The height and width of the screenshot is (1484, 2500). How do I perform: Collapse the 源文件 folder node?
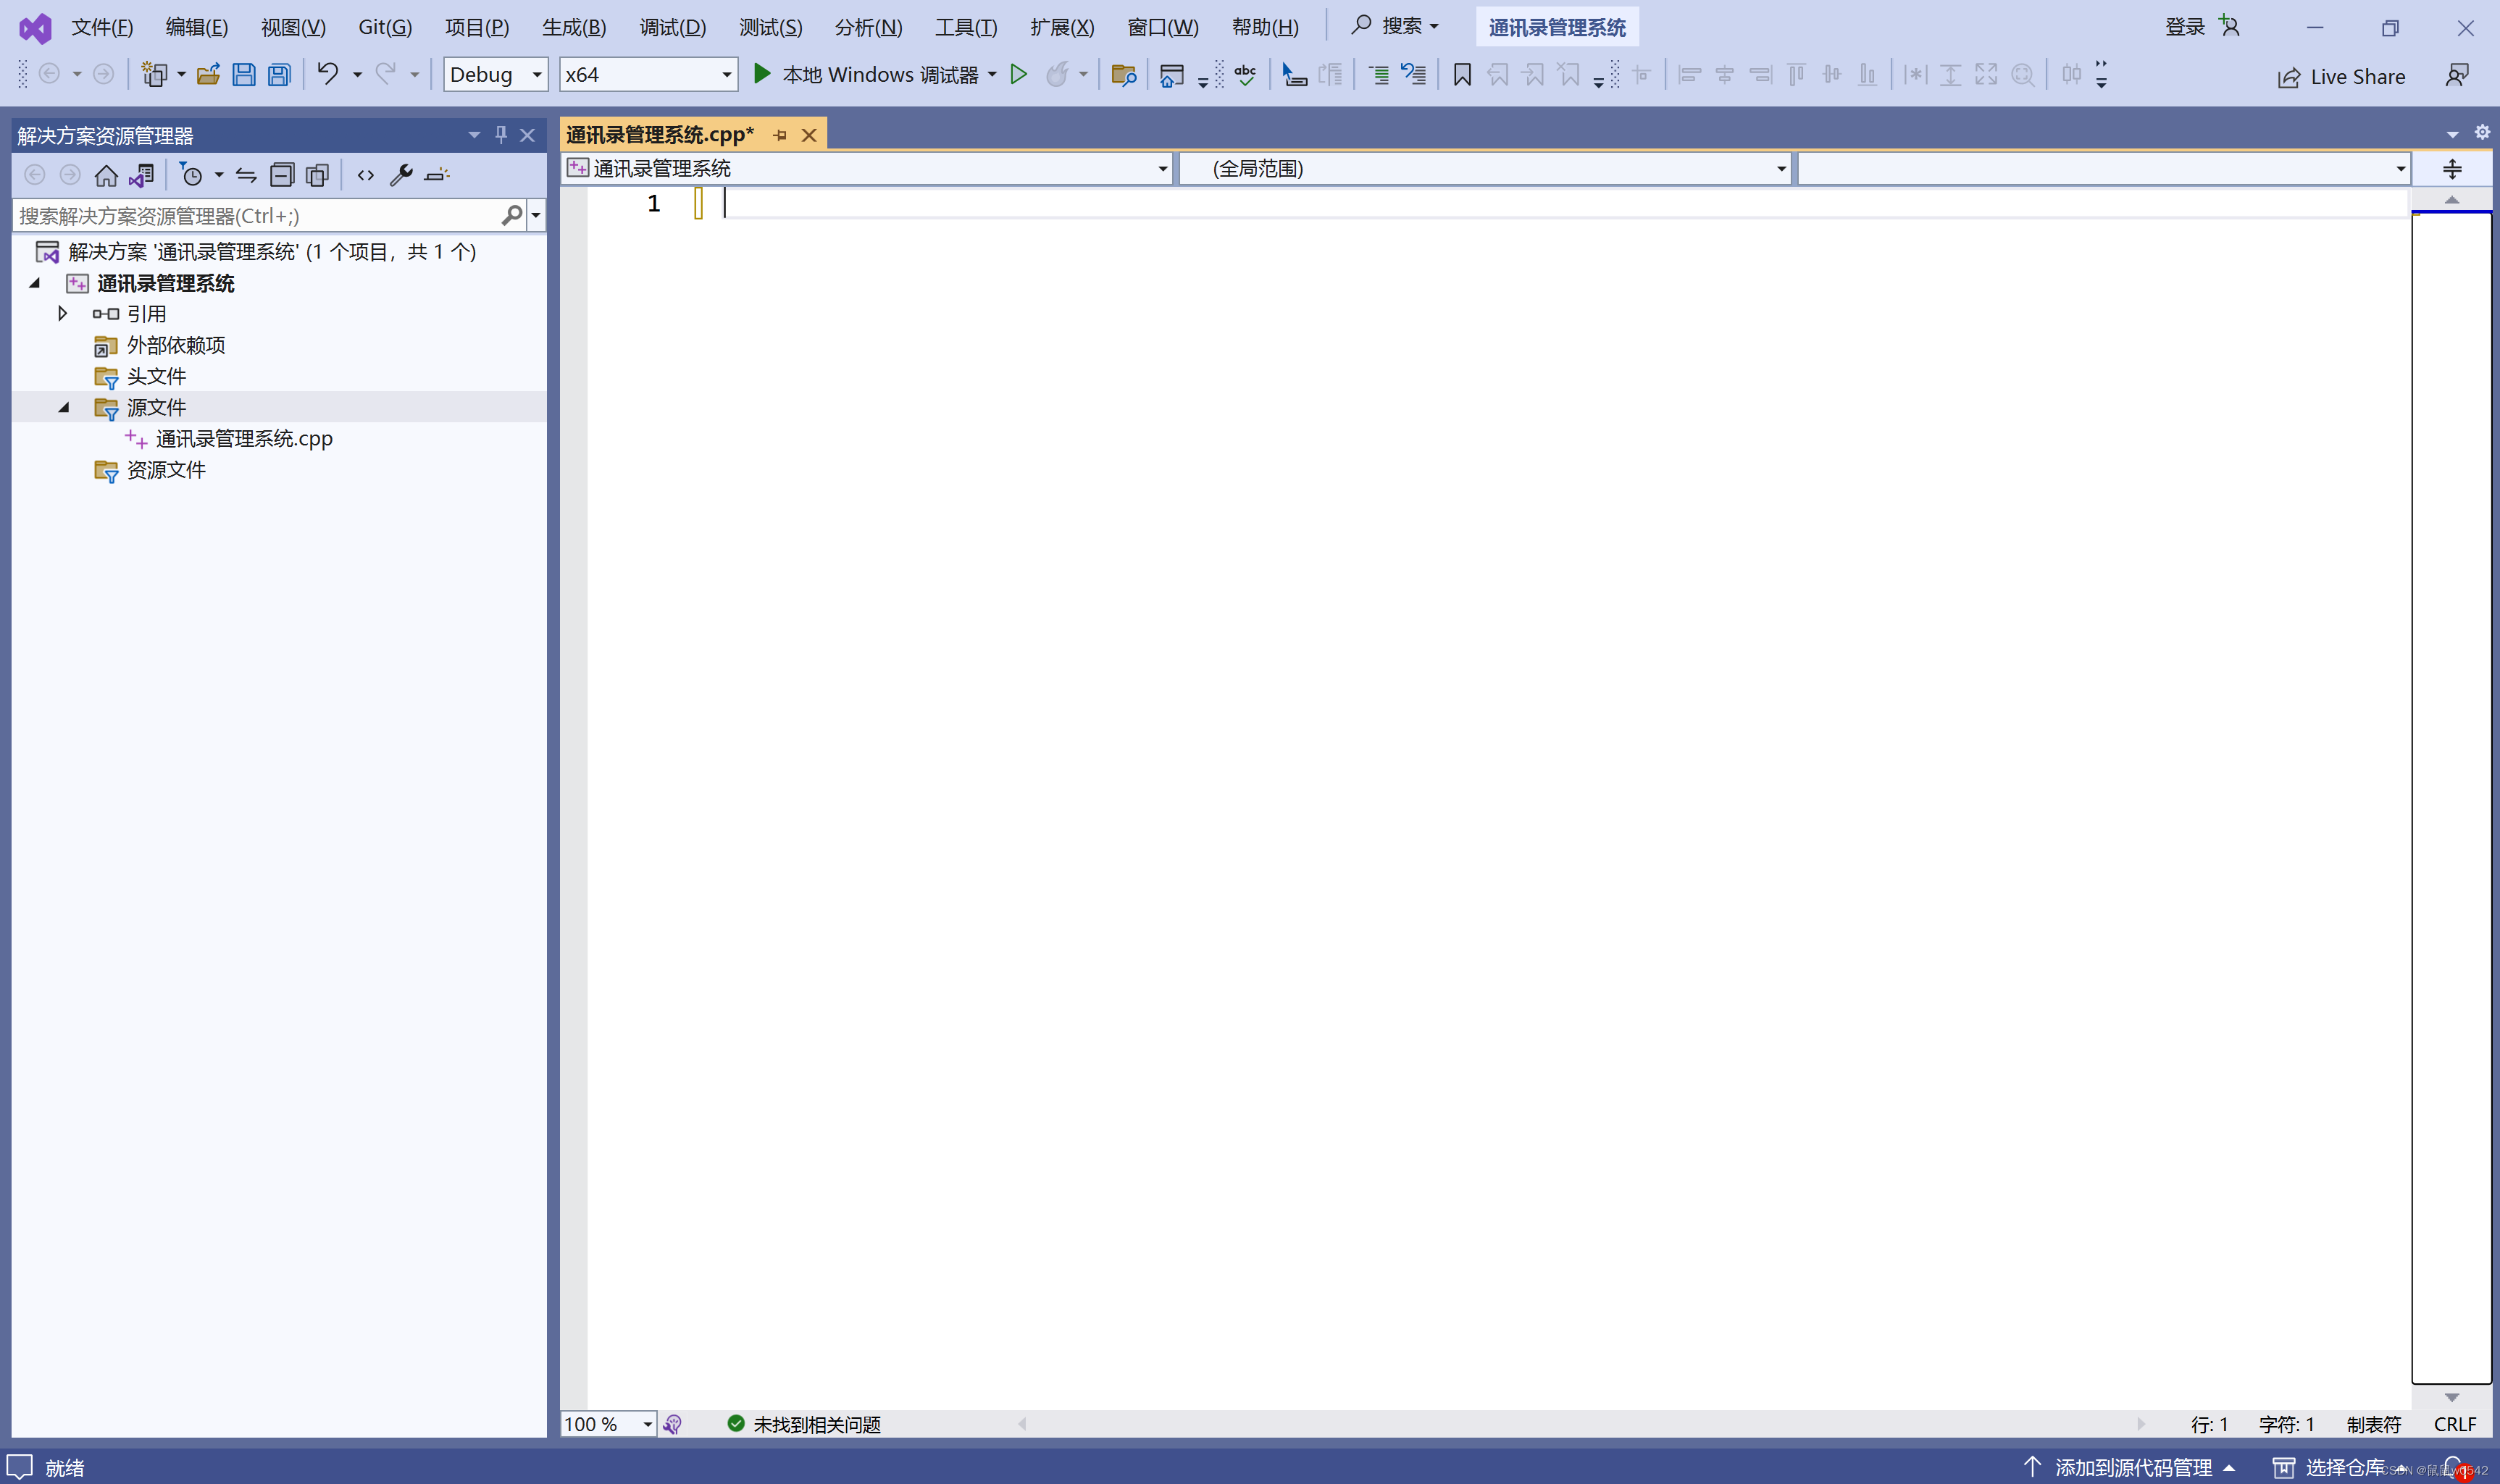pyautogui.click(x=64, y=407)
